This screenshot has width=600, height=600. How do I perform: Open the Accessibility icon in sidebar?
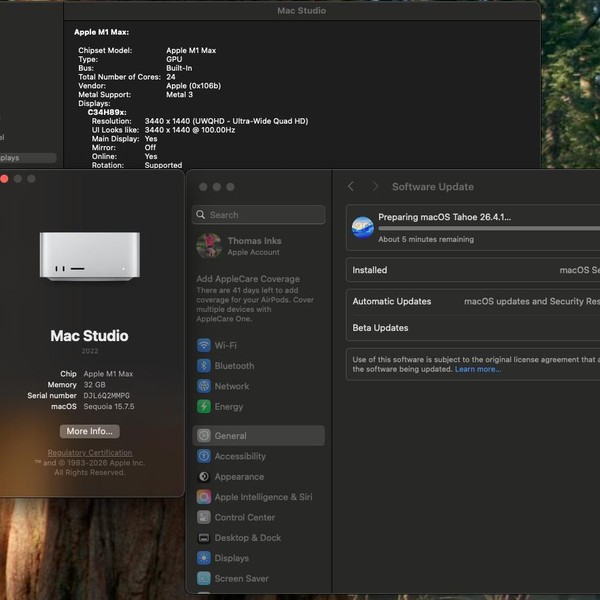point(204,456)
